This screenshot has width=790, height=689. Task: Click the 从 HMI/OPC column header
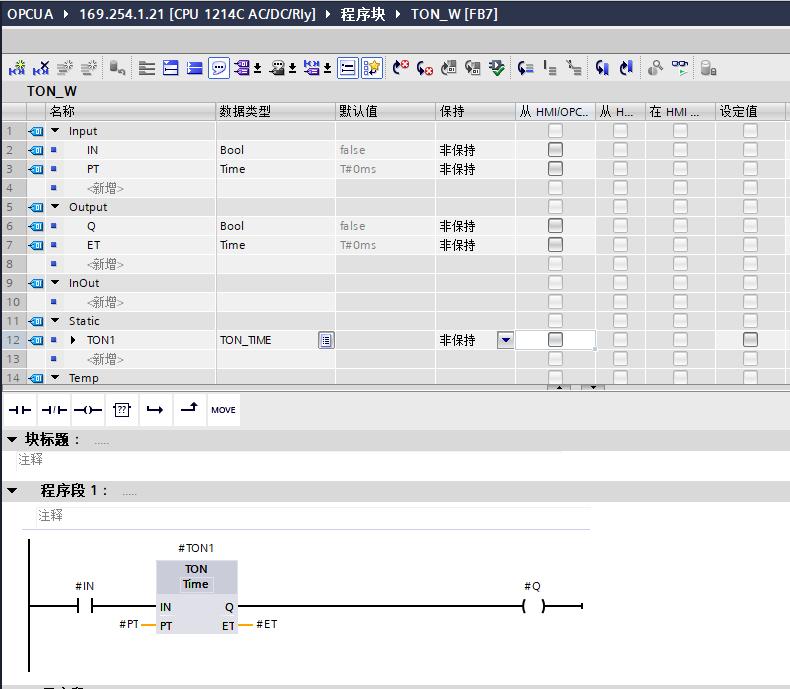pos(555,111)
